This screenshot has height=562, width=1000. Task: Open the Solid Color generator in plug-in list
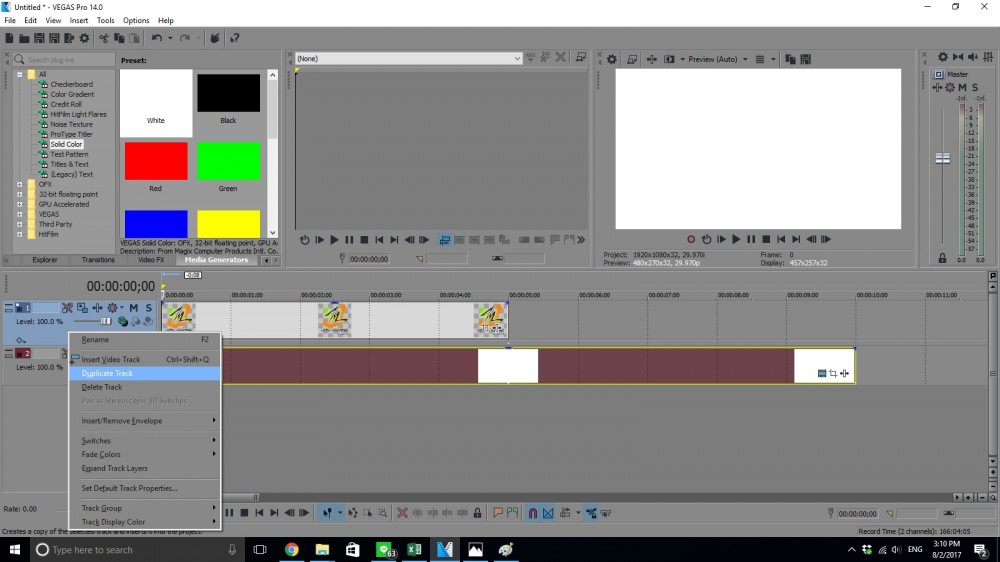click(x=66, y=144)
